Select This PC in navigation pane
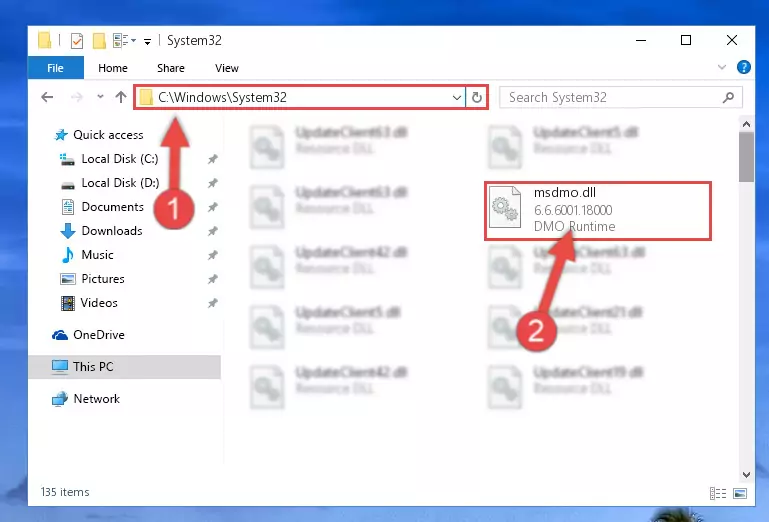Viewport: 769px width, 522px height. [125, 366]
